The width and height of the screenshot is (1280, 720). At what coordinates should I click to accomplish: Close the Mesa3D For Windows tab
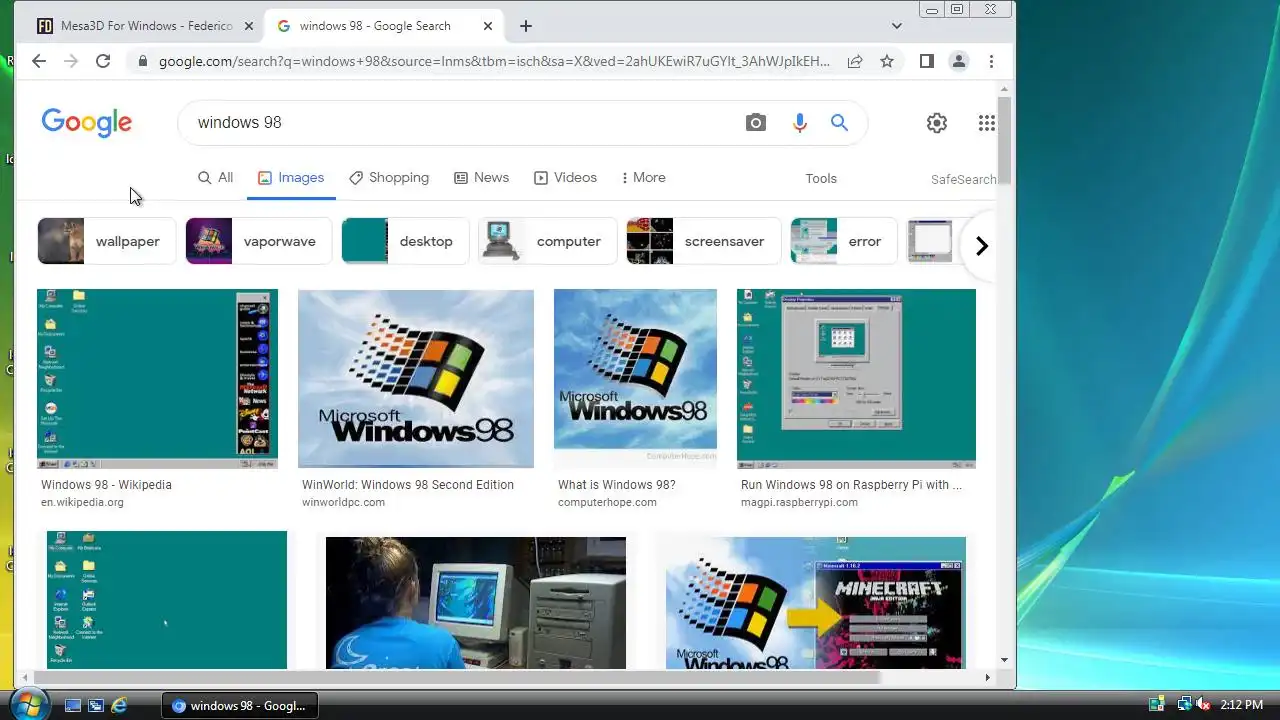249,26
